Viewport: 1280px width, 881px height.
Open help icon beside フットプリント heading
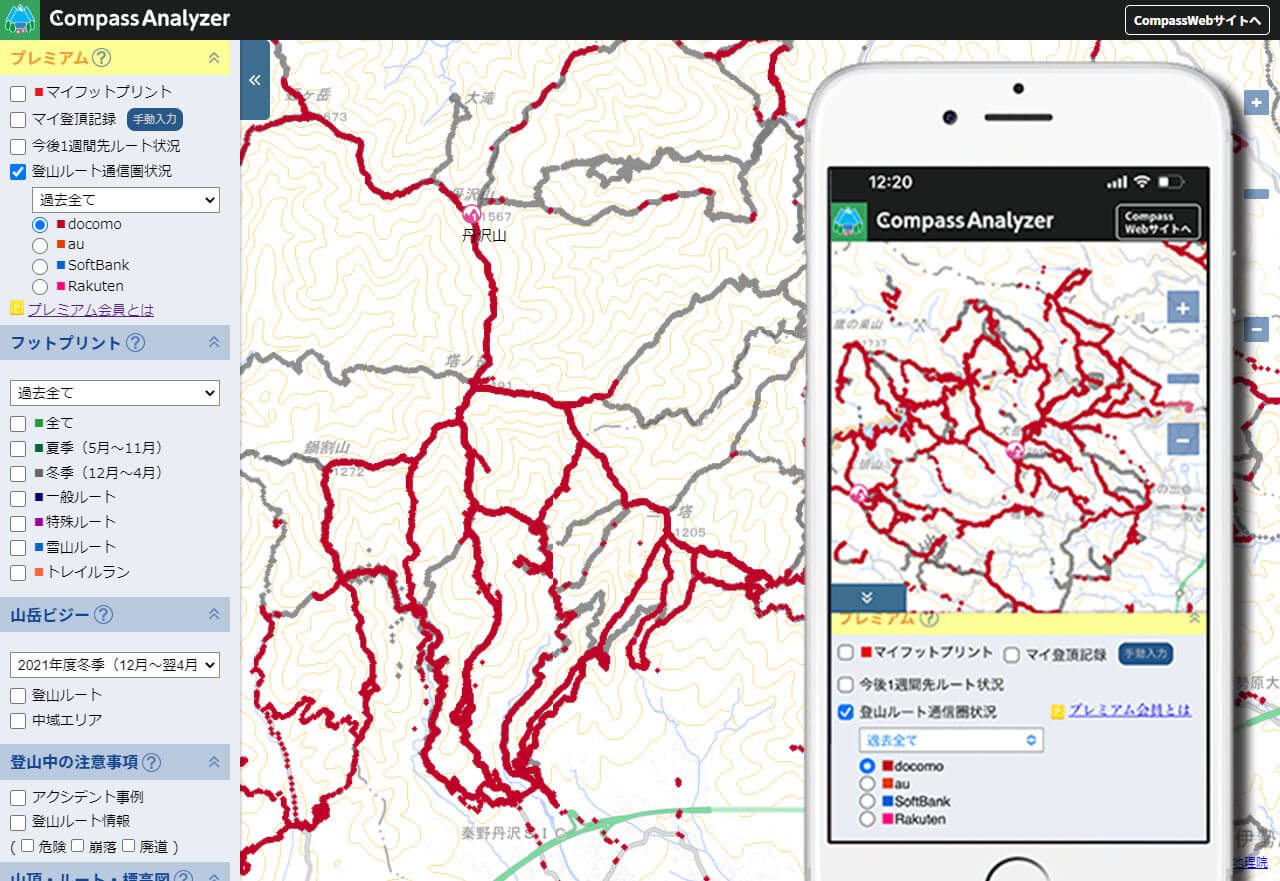135,343
